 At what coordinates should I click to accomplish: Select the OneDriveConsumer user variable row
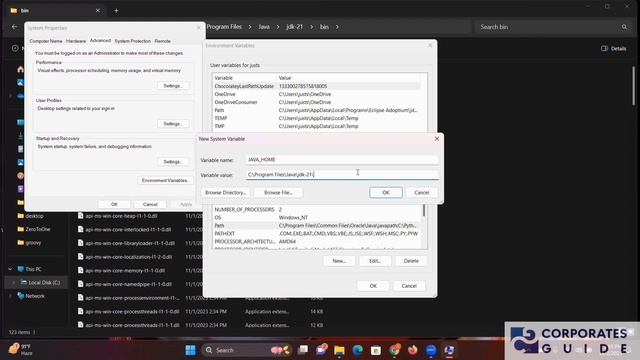[317, 102]
